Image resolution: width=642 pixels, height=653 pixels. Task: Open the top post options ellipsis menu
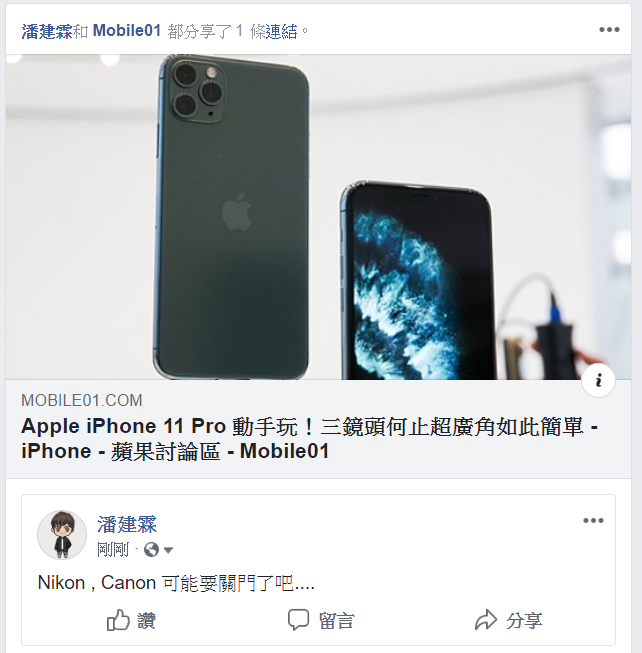click(609, 30)
